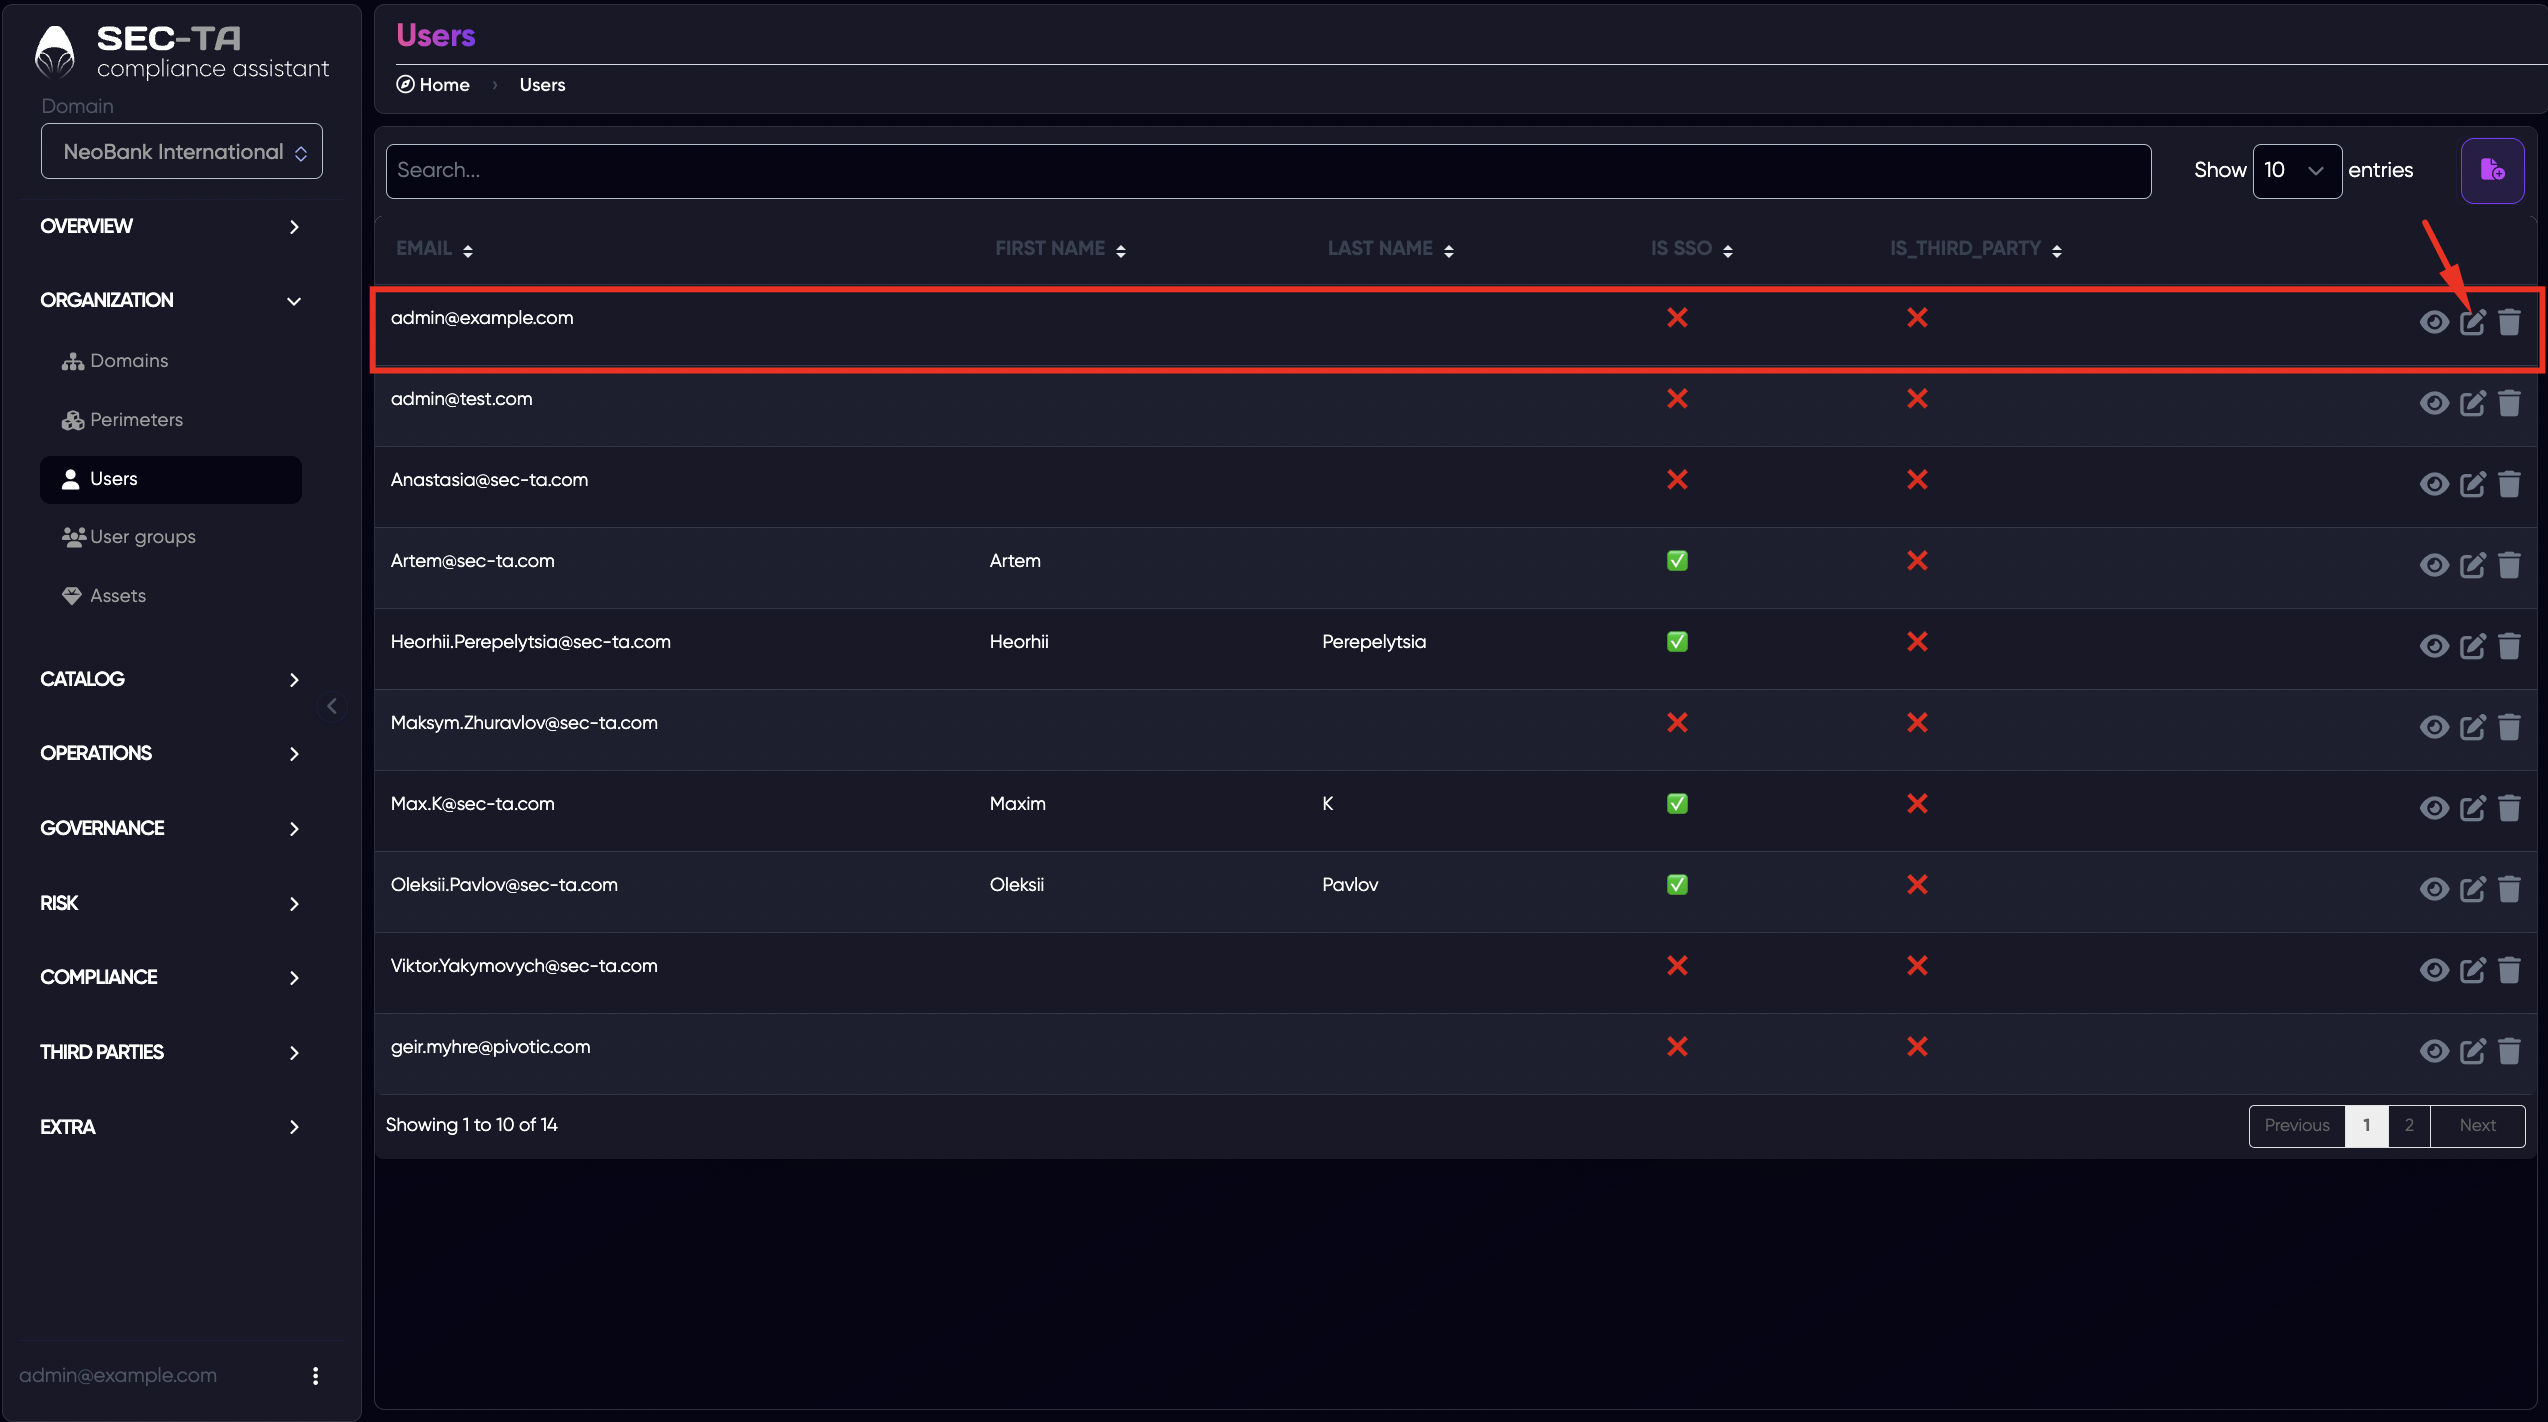Click the SEC-TA logo

click(182, 52)
